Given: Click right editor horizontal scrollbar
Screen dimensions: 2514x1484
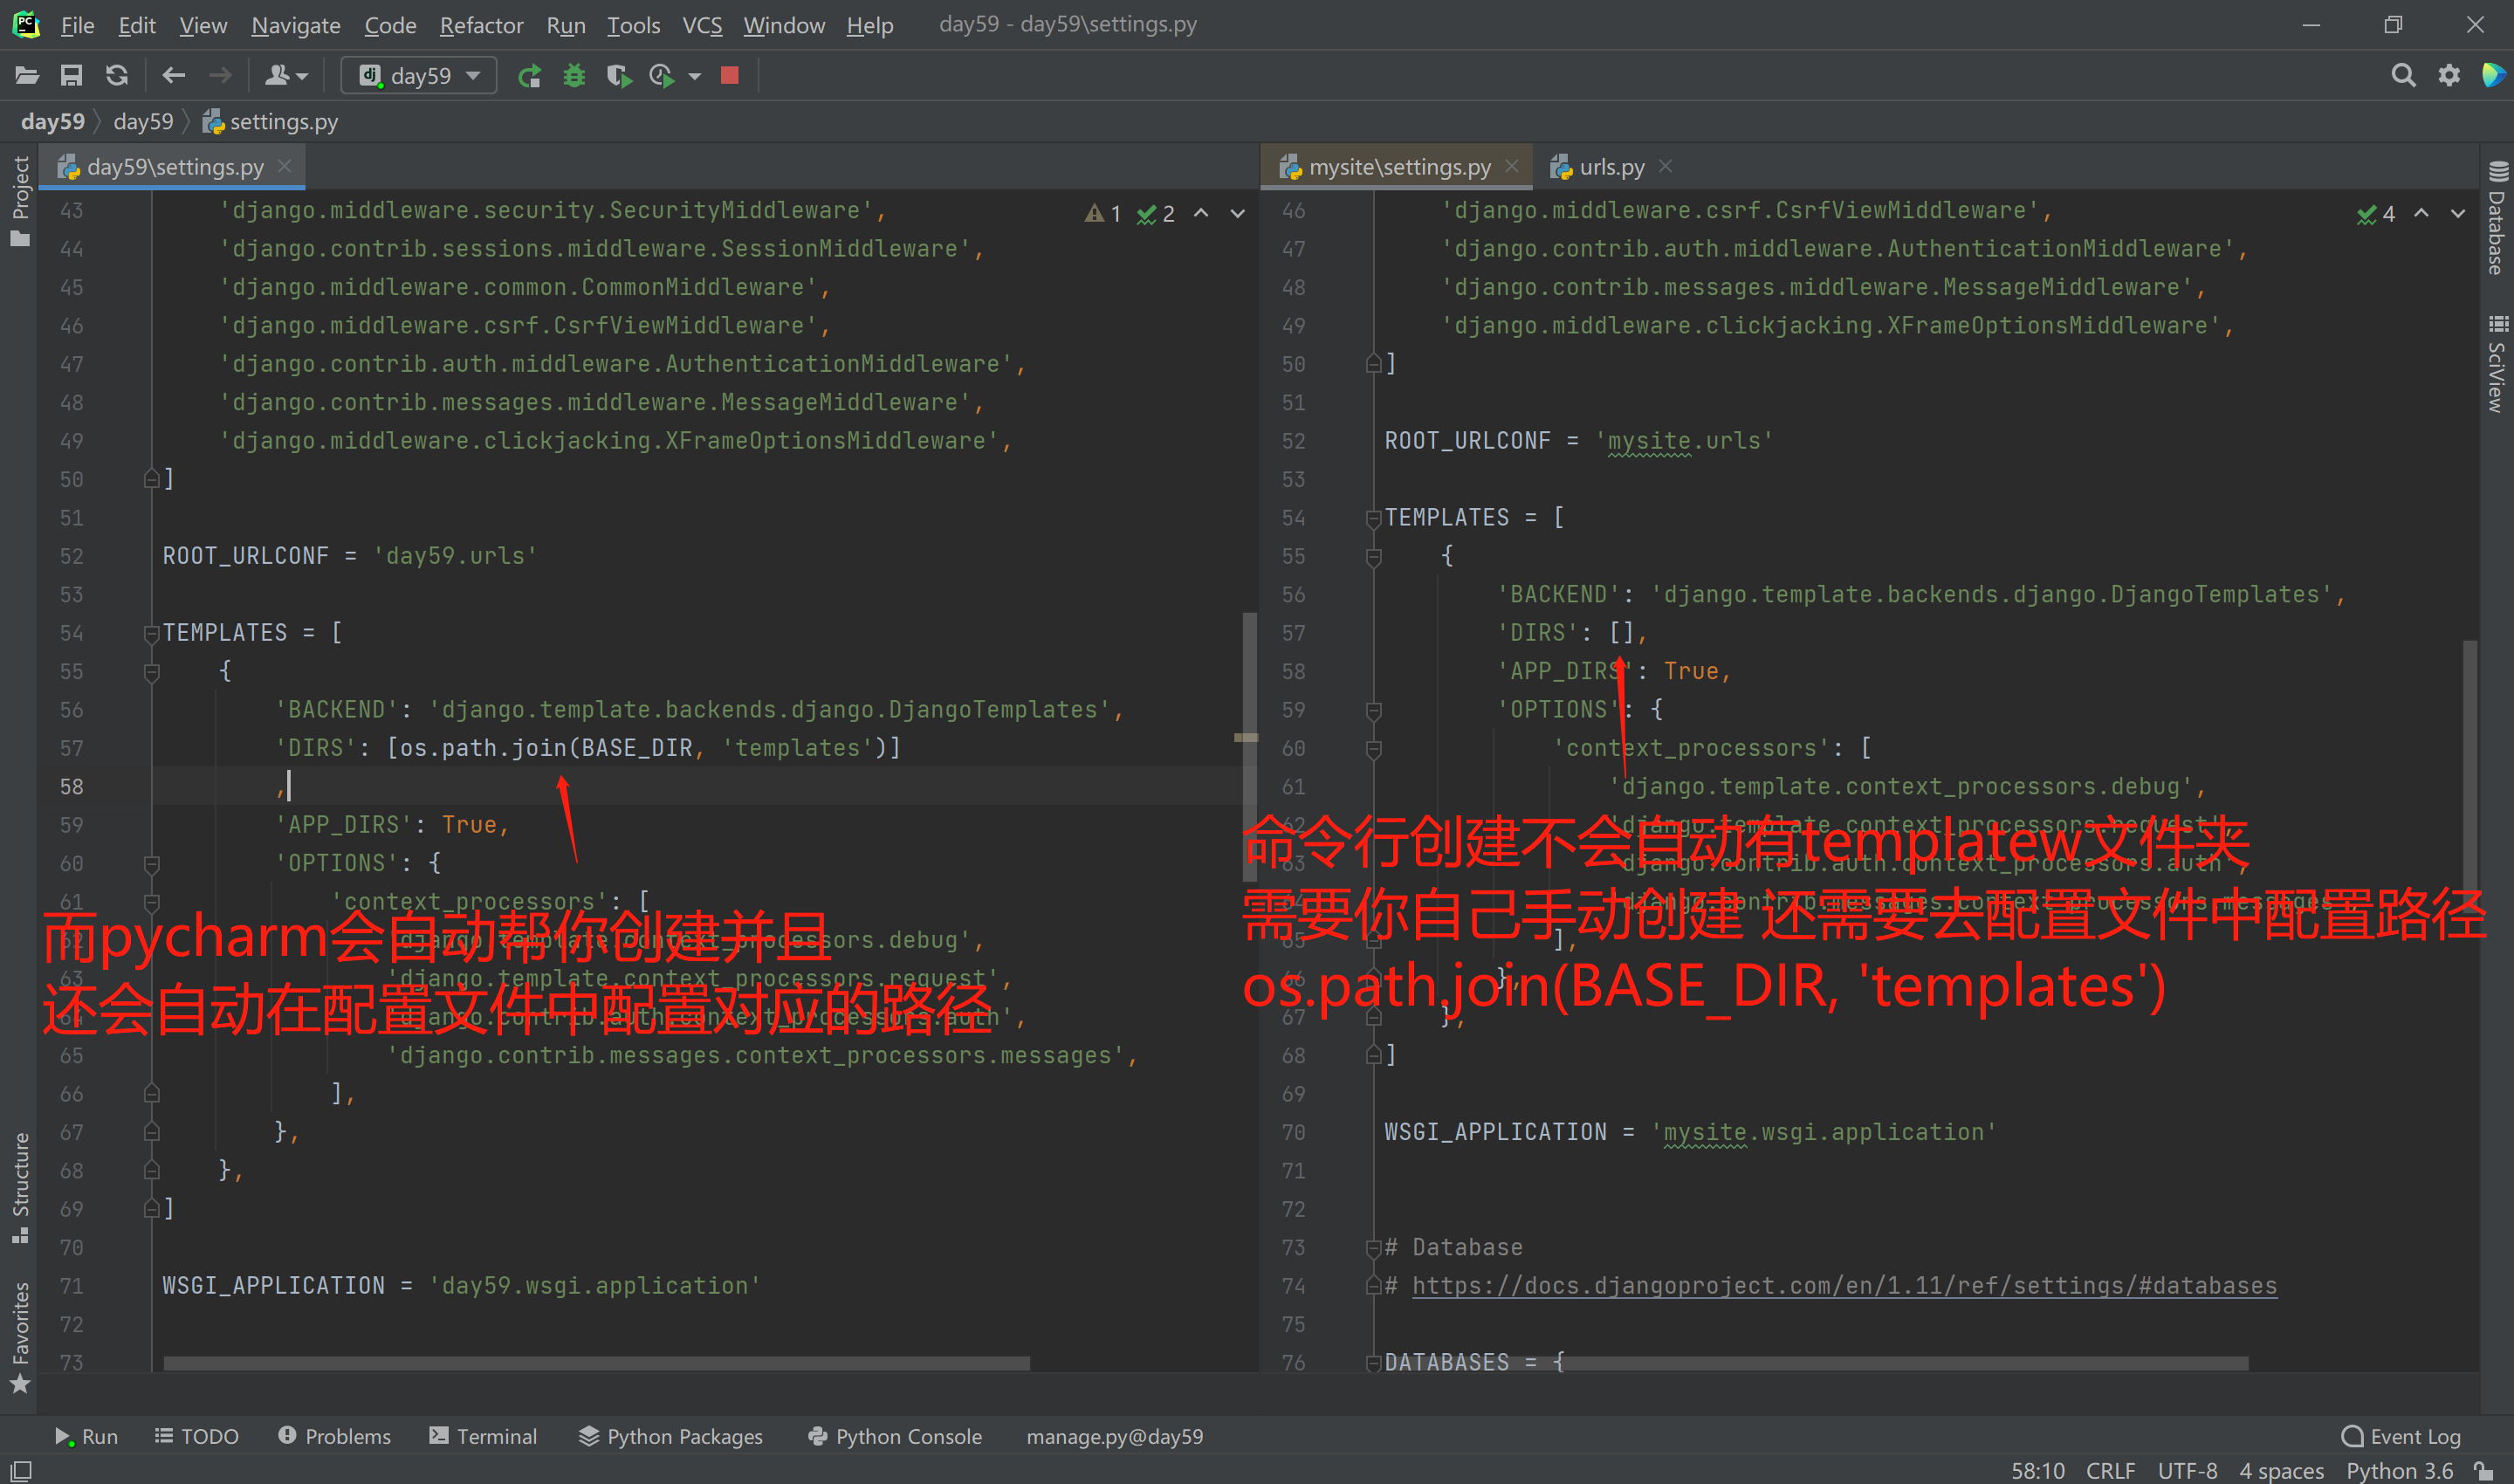Looking at the screenshot, I should pyautogui.click(x=1816, y=1363).
